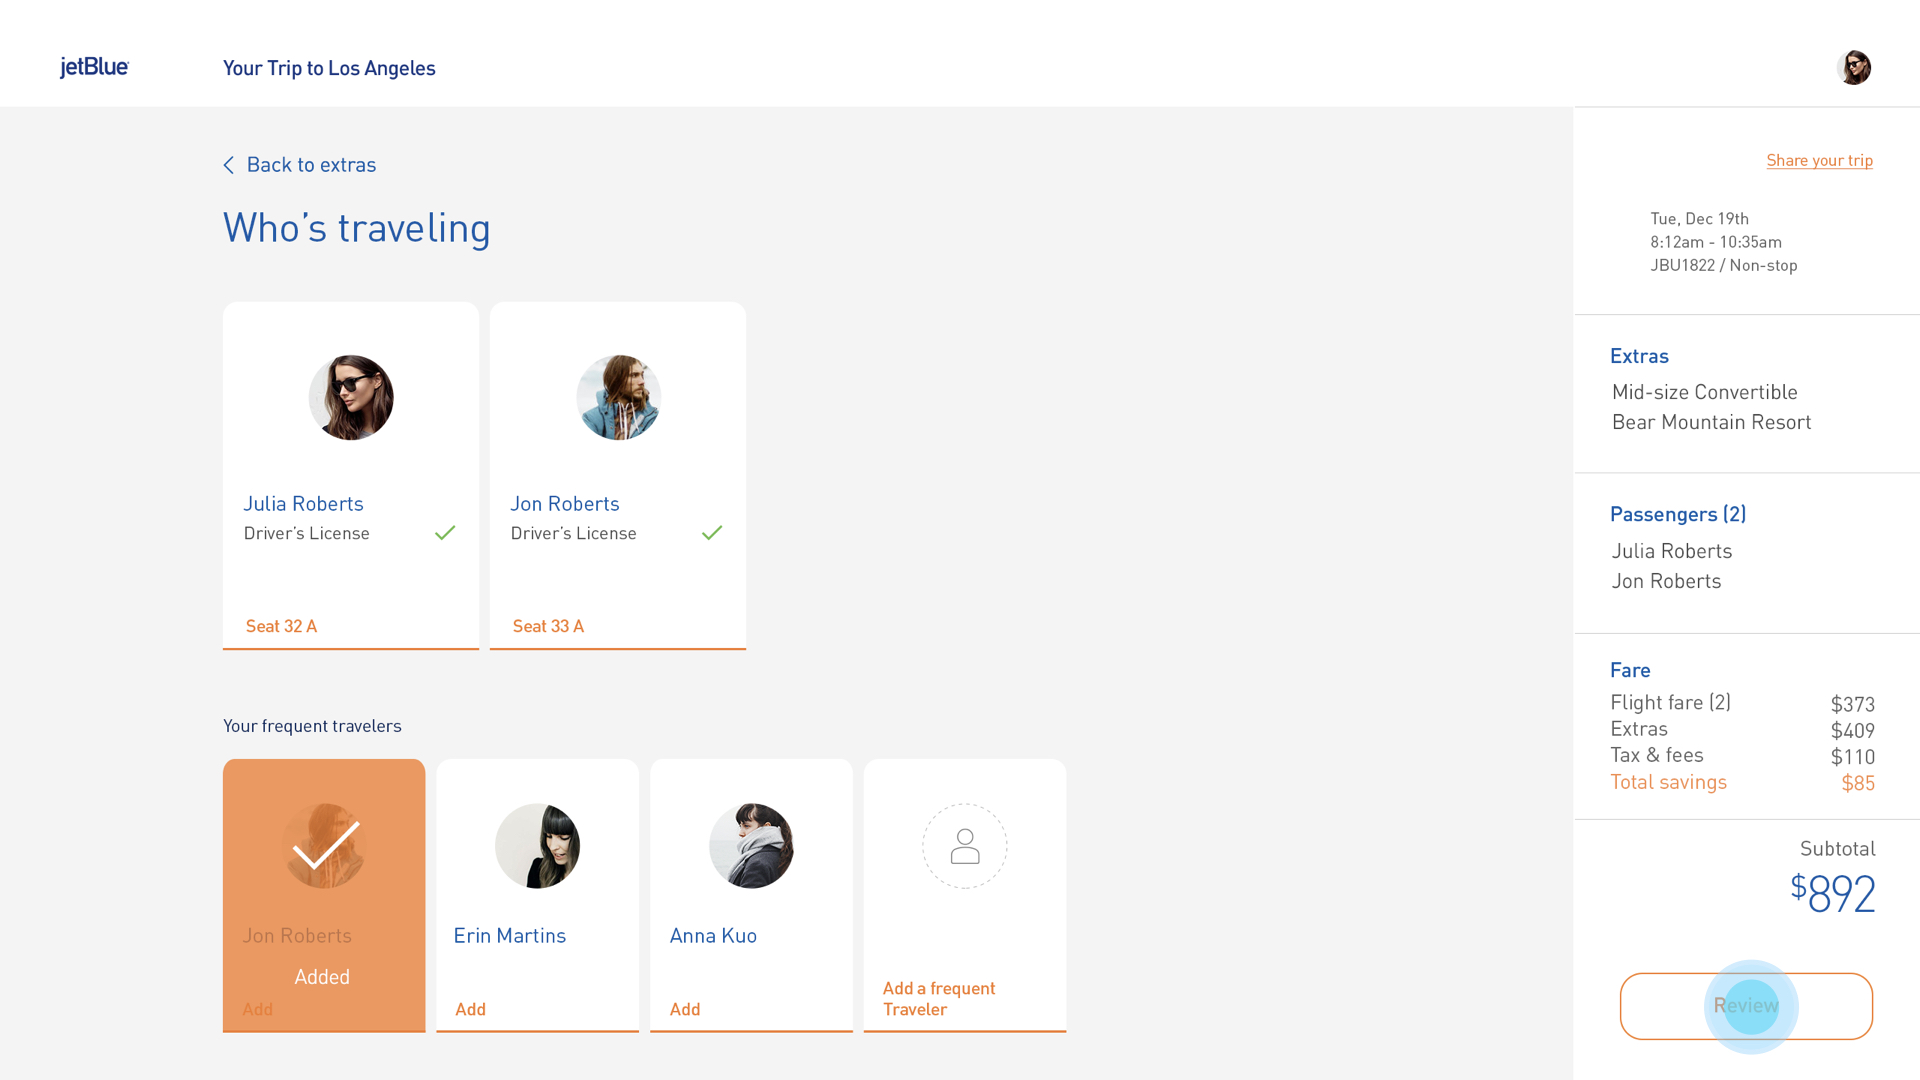The height and width of the screenshot is (1080, 1920).
Task: Click Anna Kuo's profile photo
Action: pyautogui.click(x=751, y=846)
